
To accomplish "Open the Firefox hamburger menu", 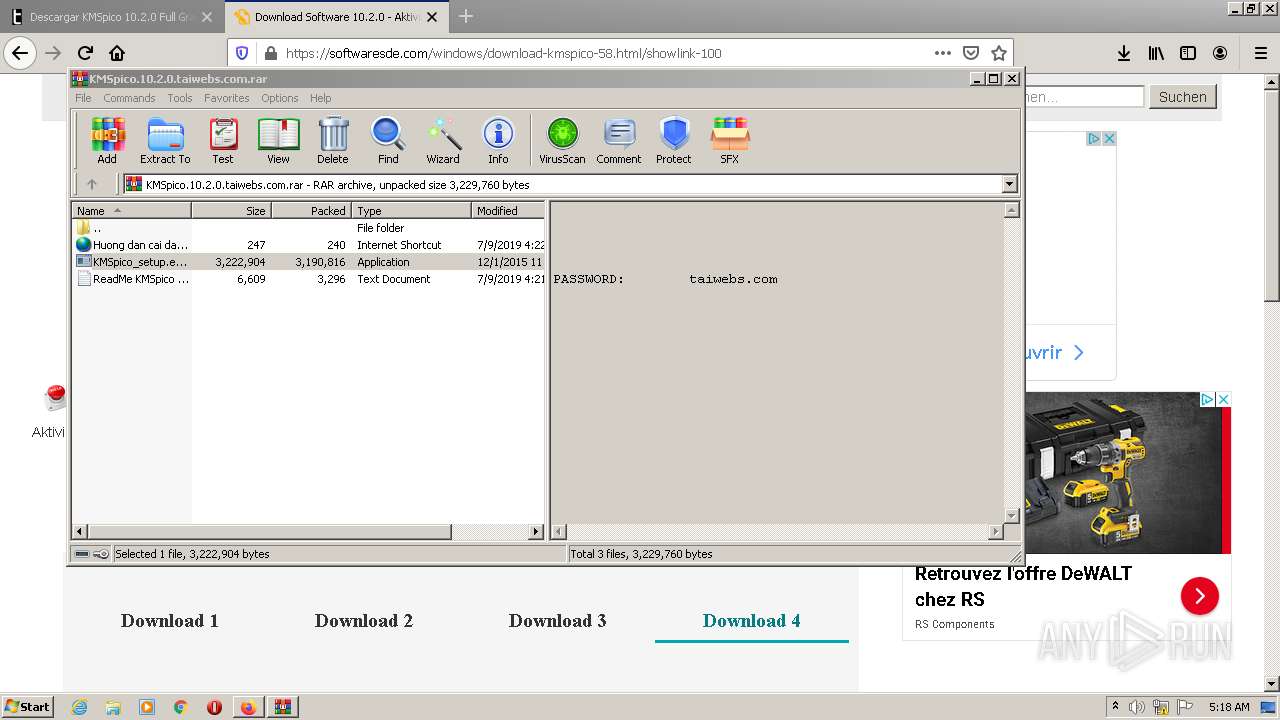I will pyautogui.click(x=1260, y=53).
